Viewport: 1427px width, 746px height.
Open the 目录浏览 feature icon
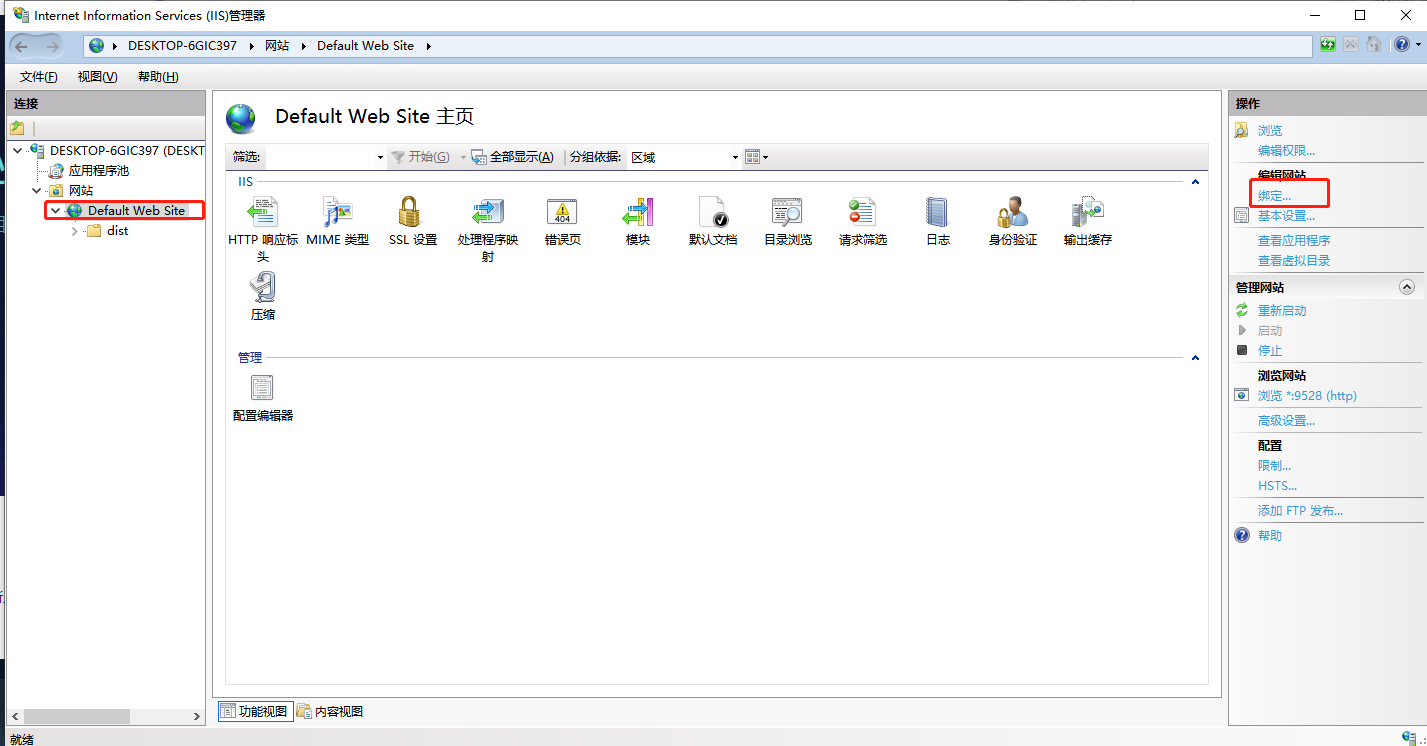click(x=787, y=212)
